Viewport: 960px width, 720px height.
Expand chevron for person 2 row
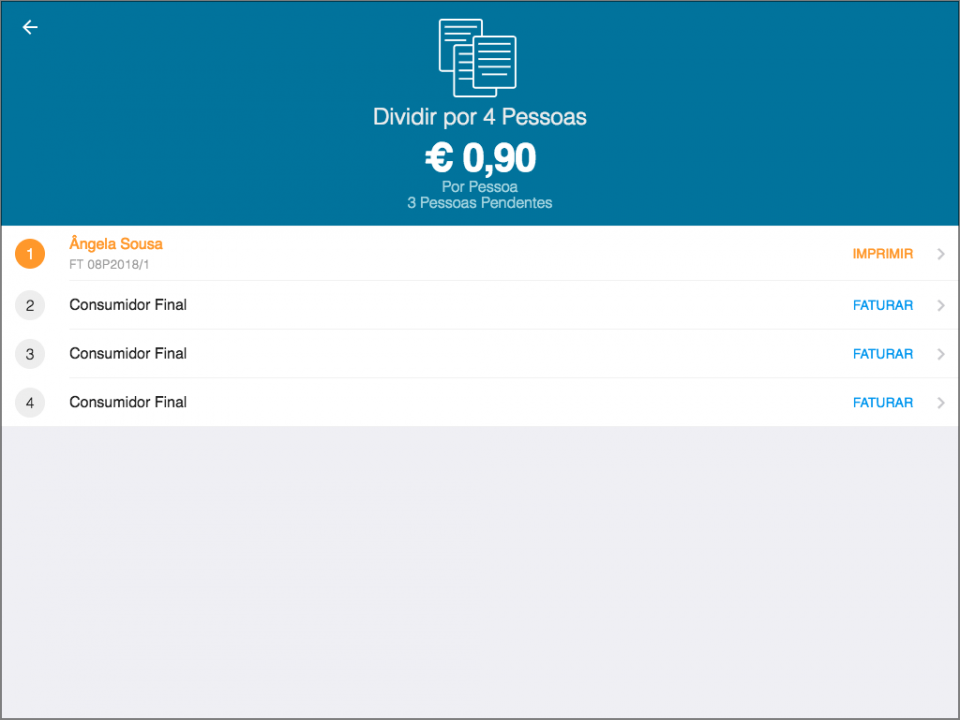940,305
